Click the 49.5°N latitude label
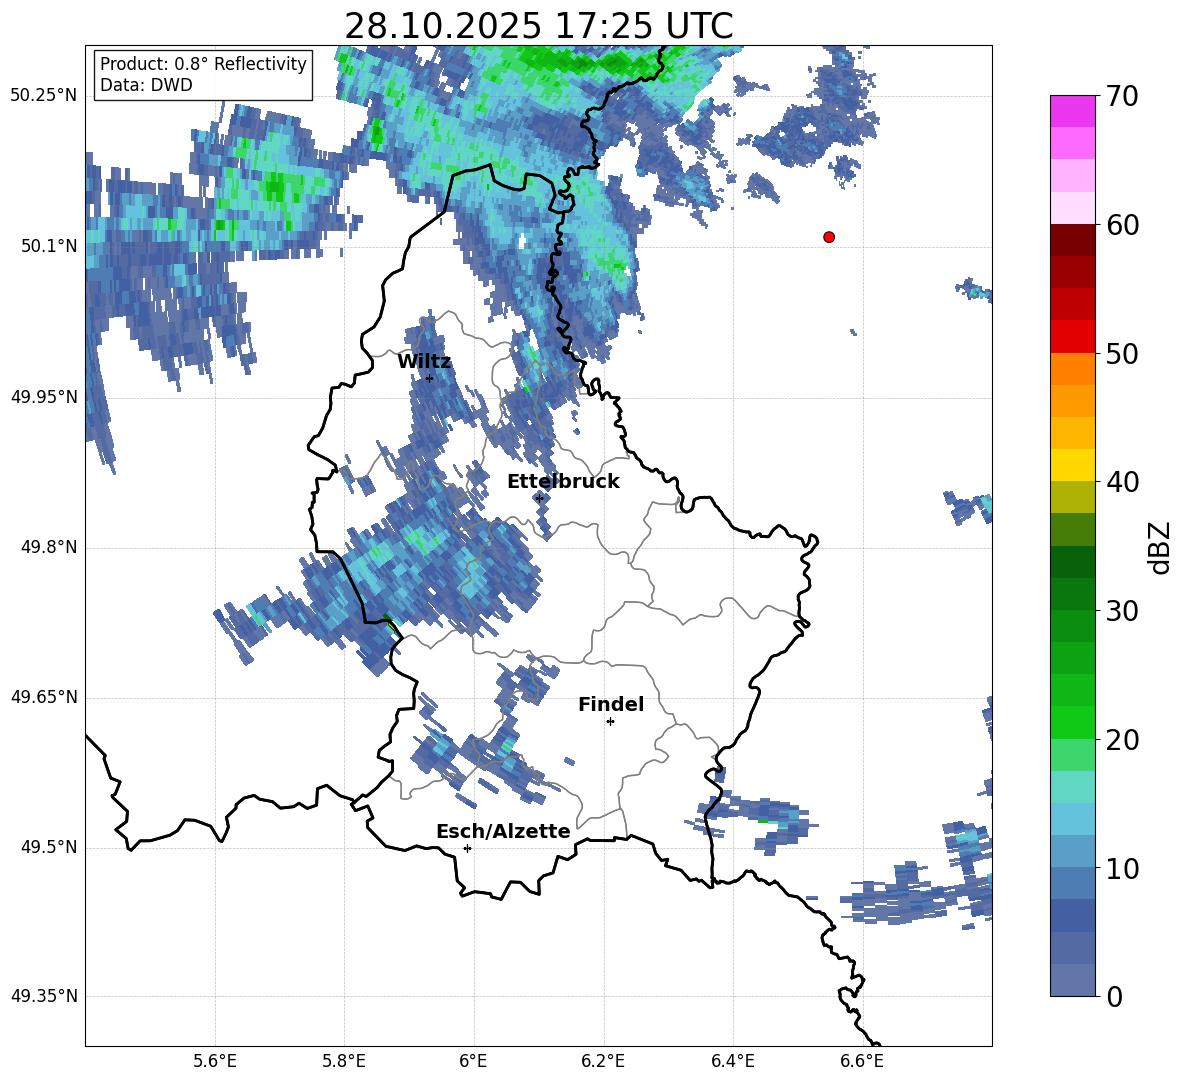 49,847
